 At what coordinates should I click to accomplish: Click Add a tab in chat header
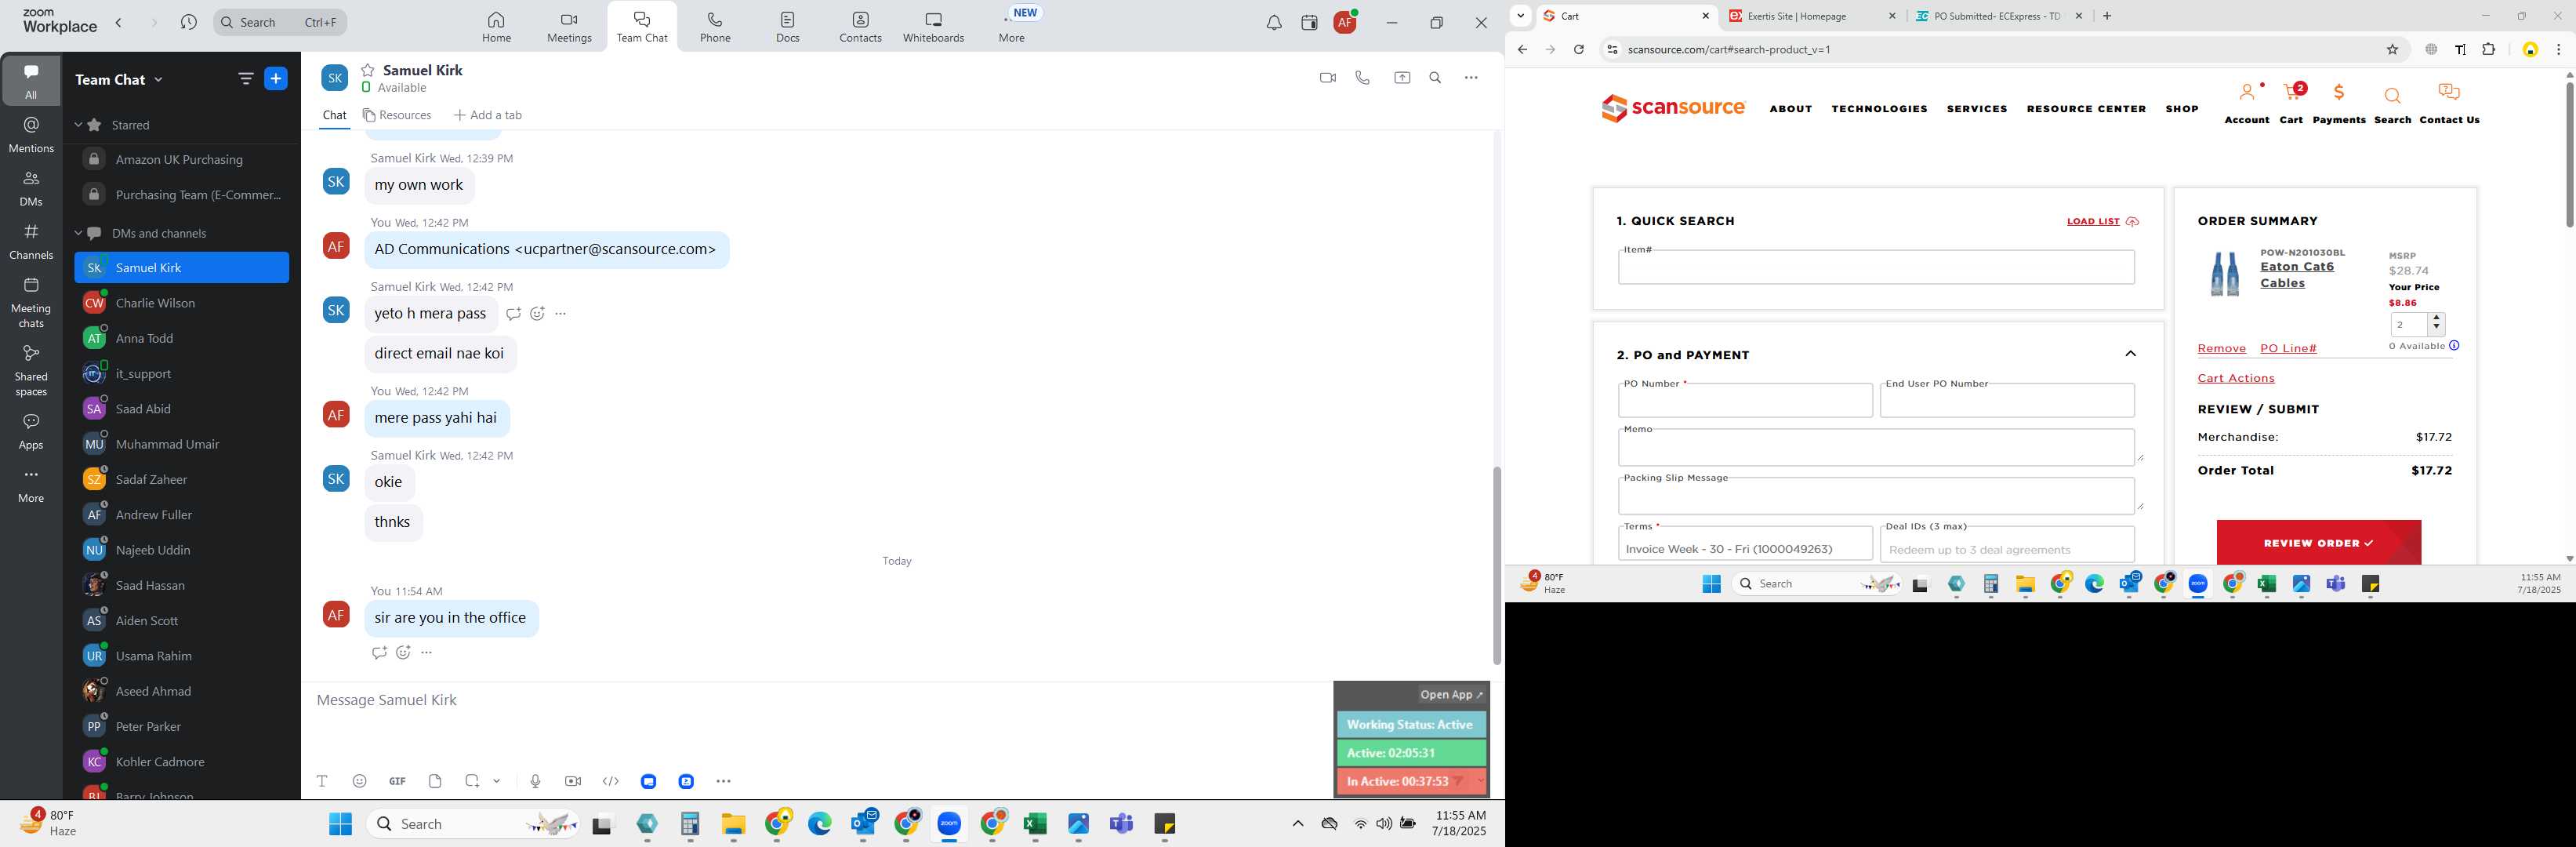click(x=487, y=115)
